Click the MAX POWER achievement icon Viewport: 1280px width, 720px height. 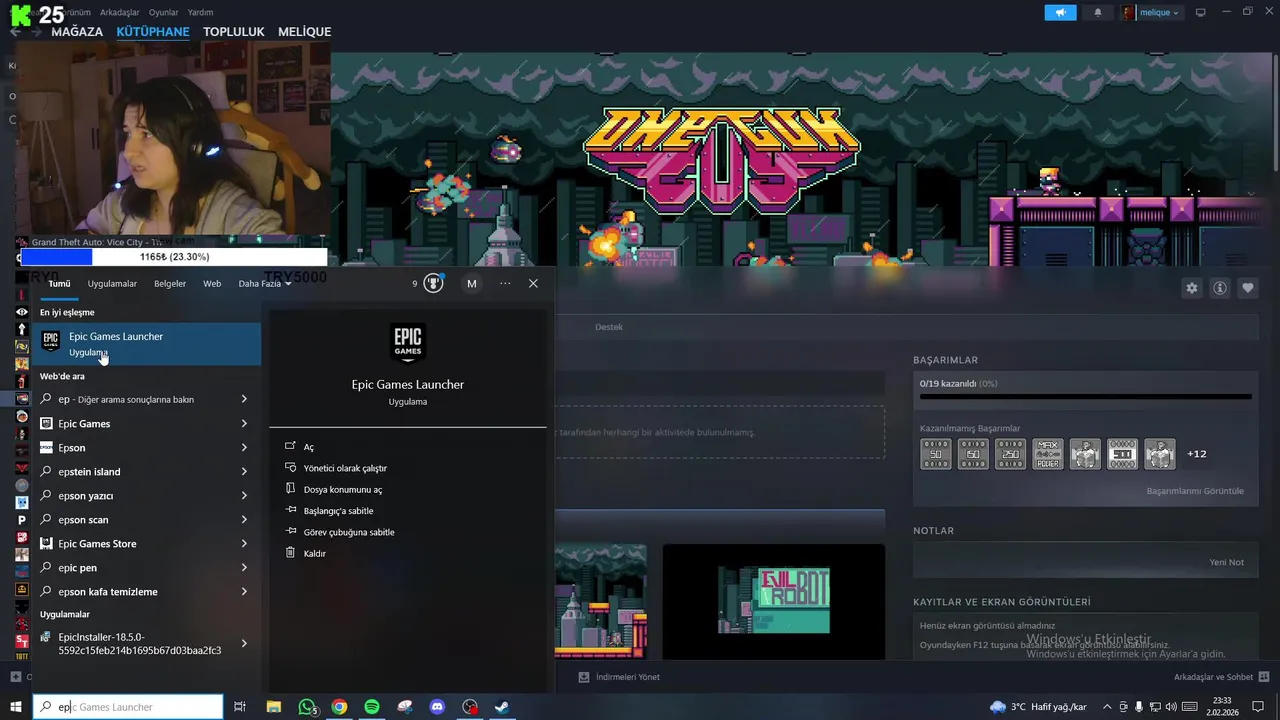1048,454
